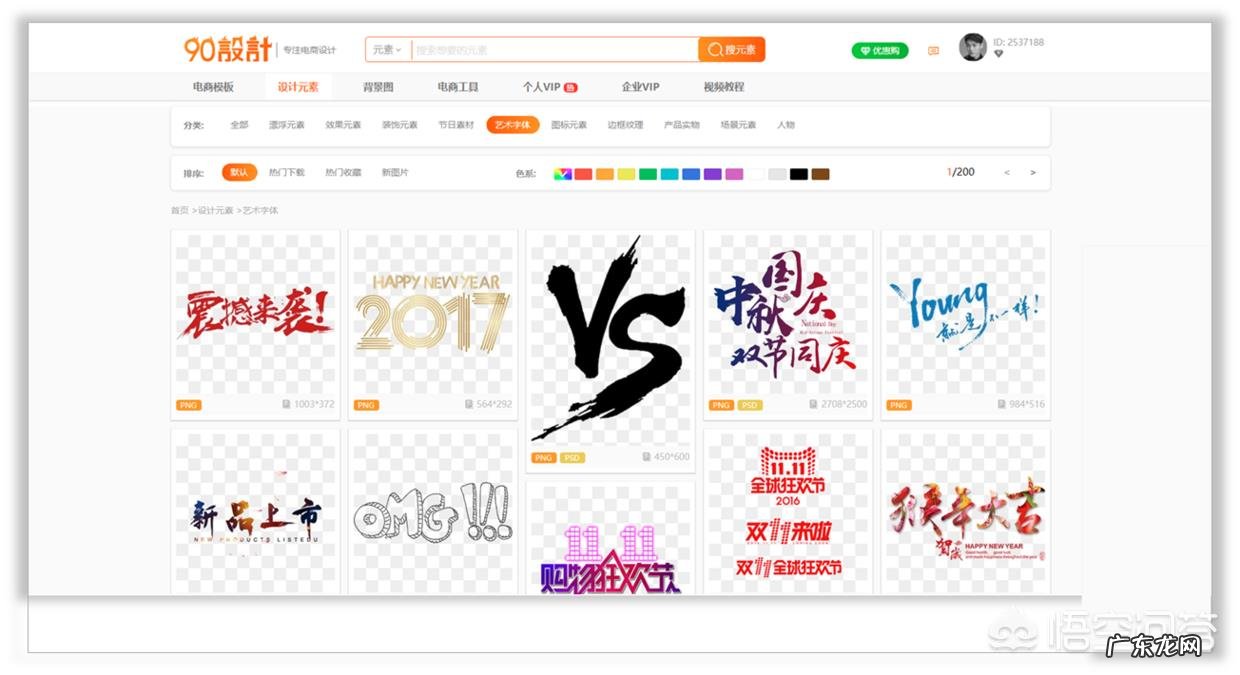Click the search input field
Viewport: 1240px width, 675px height.
click(554, 49)
